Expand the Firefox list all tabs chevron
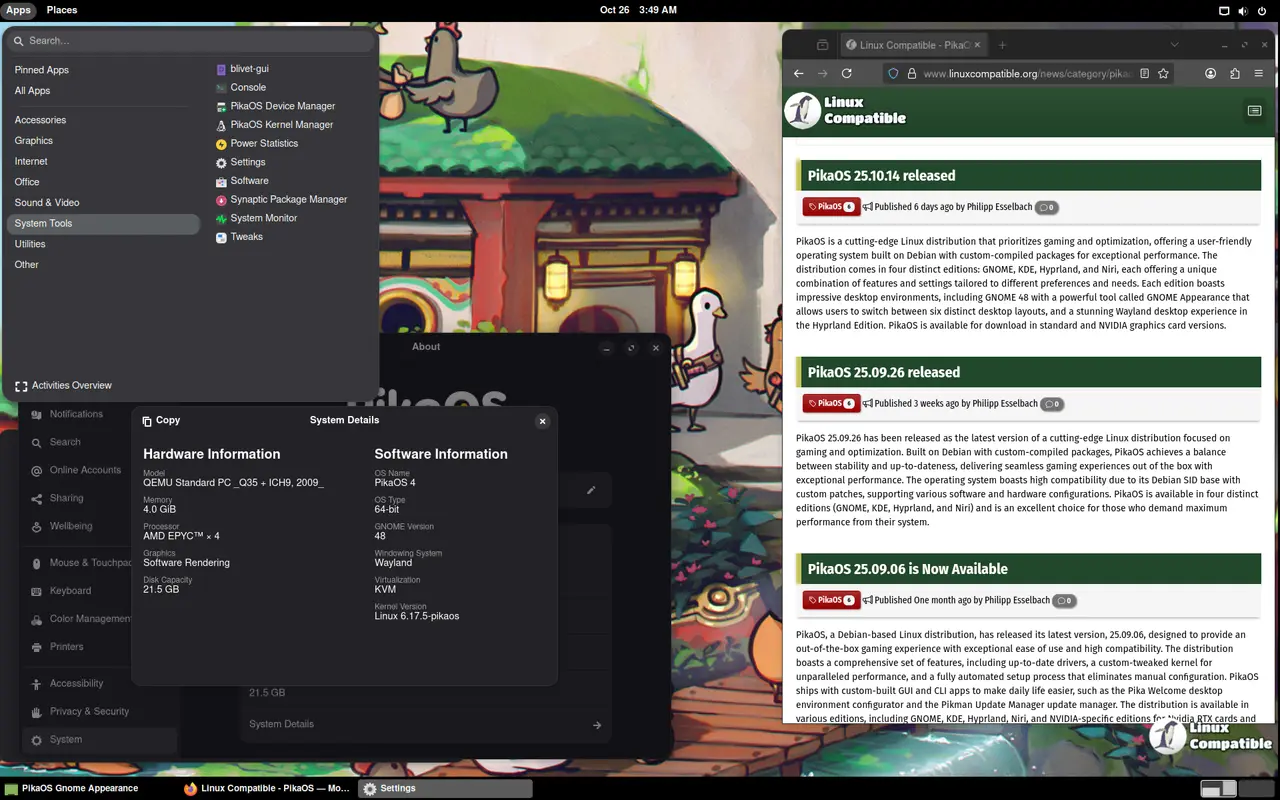The height and width of the screenshot is (800, 1280). (x=1175, y=45)
